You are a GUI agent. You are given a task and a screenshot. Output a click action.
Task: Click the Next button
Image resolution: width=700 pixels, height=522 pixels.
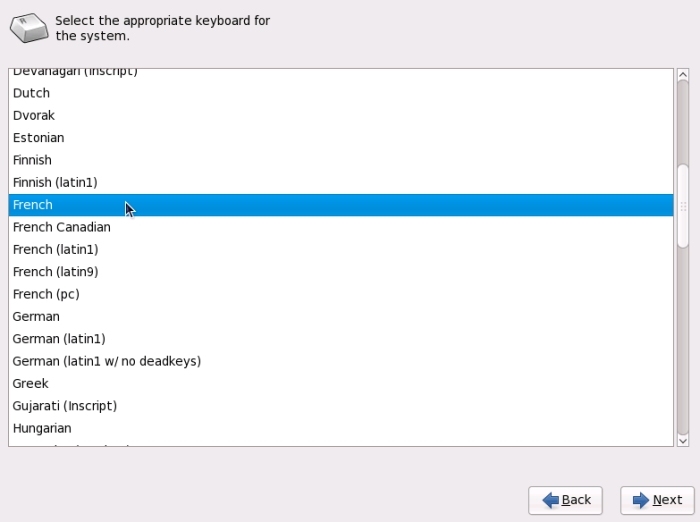coord(657,500)
